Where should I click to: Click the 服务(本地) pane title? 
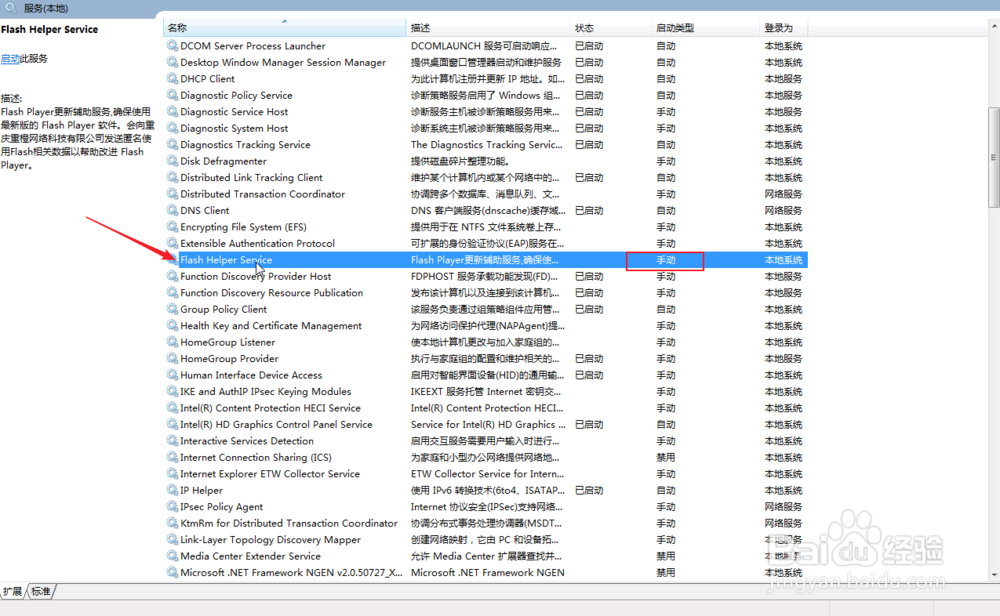[x=46, y=8]
